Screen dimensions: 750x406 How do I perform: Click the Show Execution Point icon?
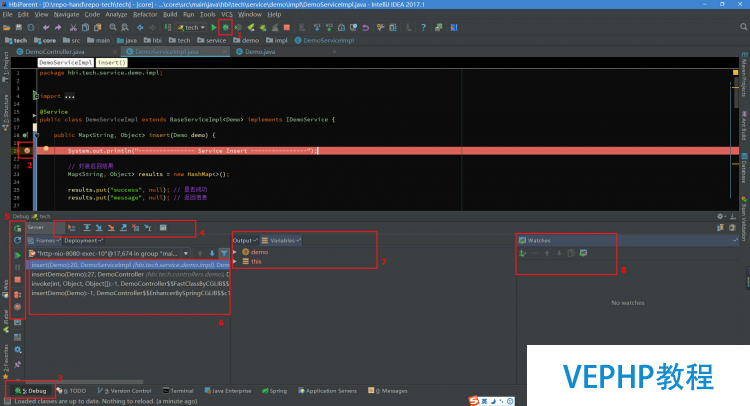click(72, 228)
